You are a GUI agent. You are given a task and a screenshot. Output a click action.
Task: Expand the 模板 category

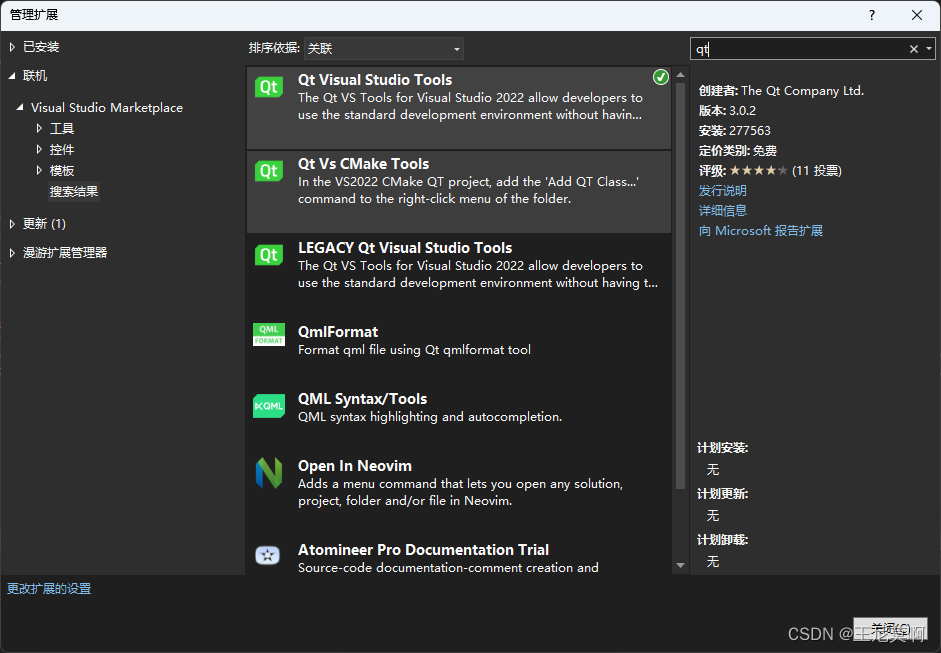tap(39, 170)
